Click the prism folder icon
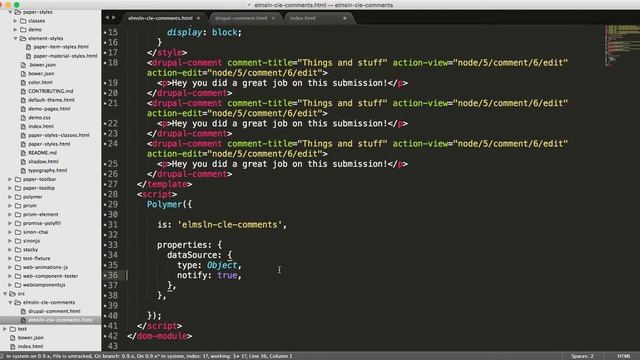Screen dimensions: 640x360 click(18, 206)
